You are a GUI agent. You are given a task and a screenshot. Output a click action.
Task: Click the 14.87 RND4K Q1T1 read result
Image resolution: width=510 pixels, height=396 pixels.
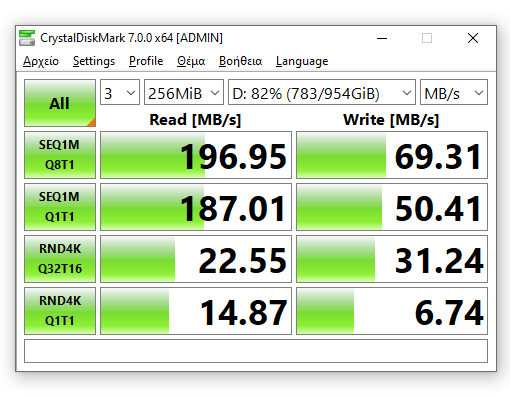[x=196, y=311]
